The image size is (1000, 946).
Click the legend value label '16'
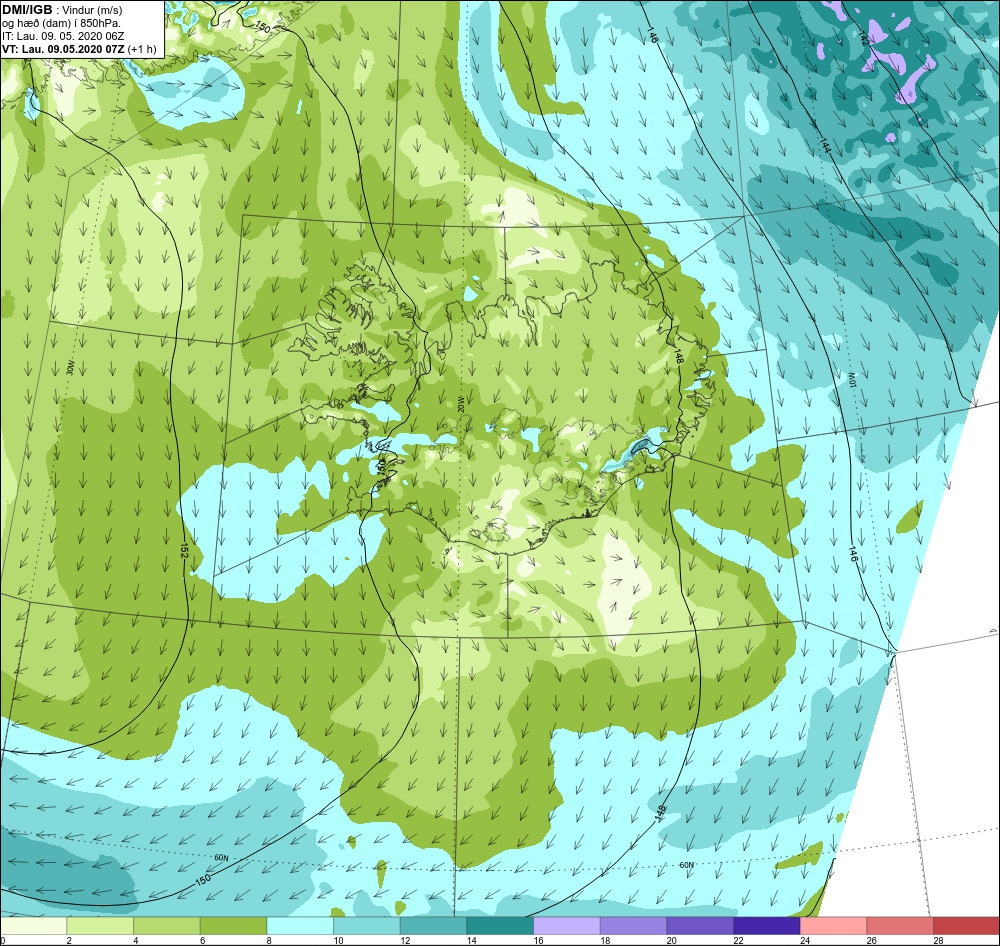click(x=538, y=940)
